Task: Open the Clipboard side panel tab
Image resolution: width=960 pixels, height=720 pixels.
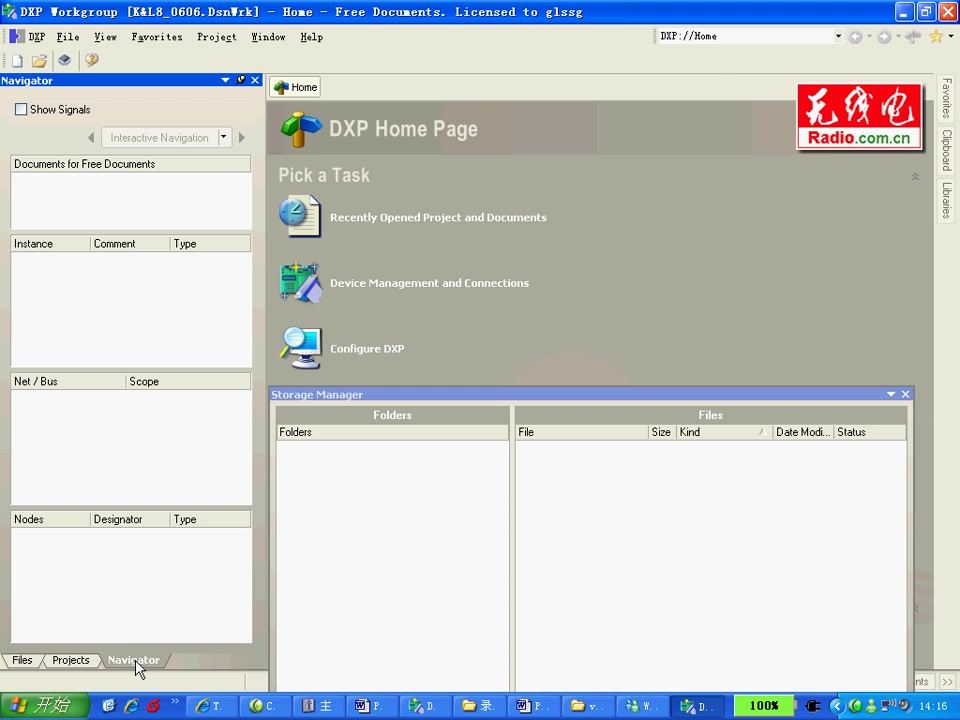Action: pyautogui.click(x=947, y=150)
